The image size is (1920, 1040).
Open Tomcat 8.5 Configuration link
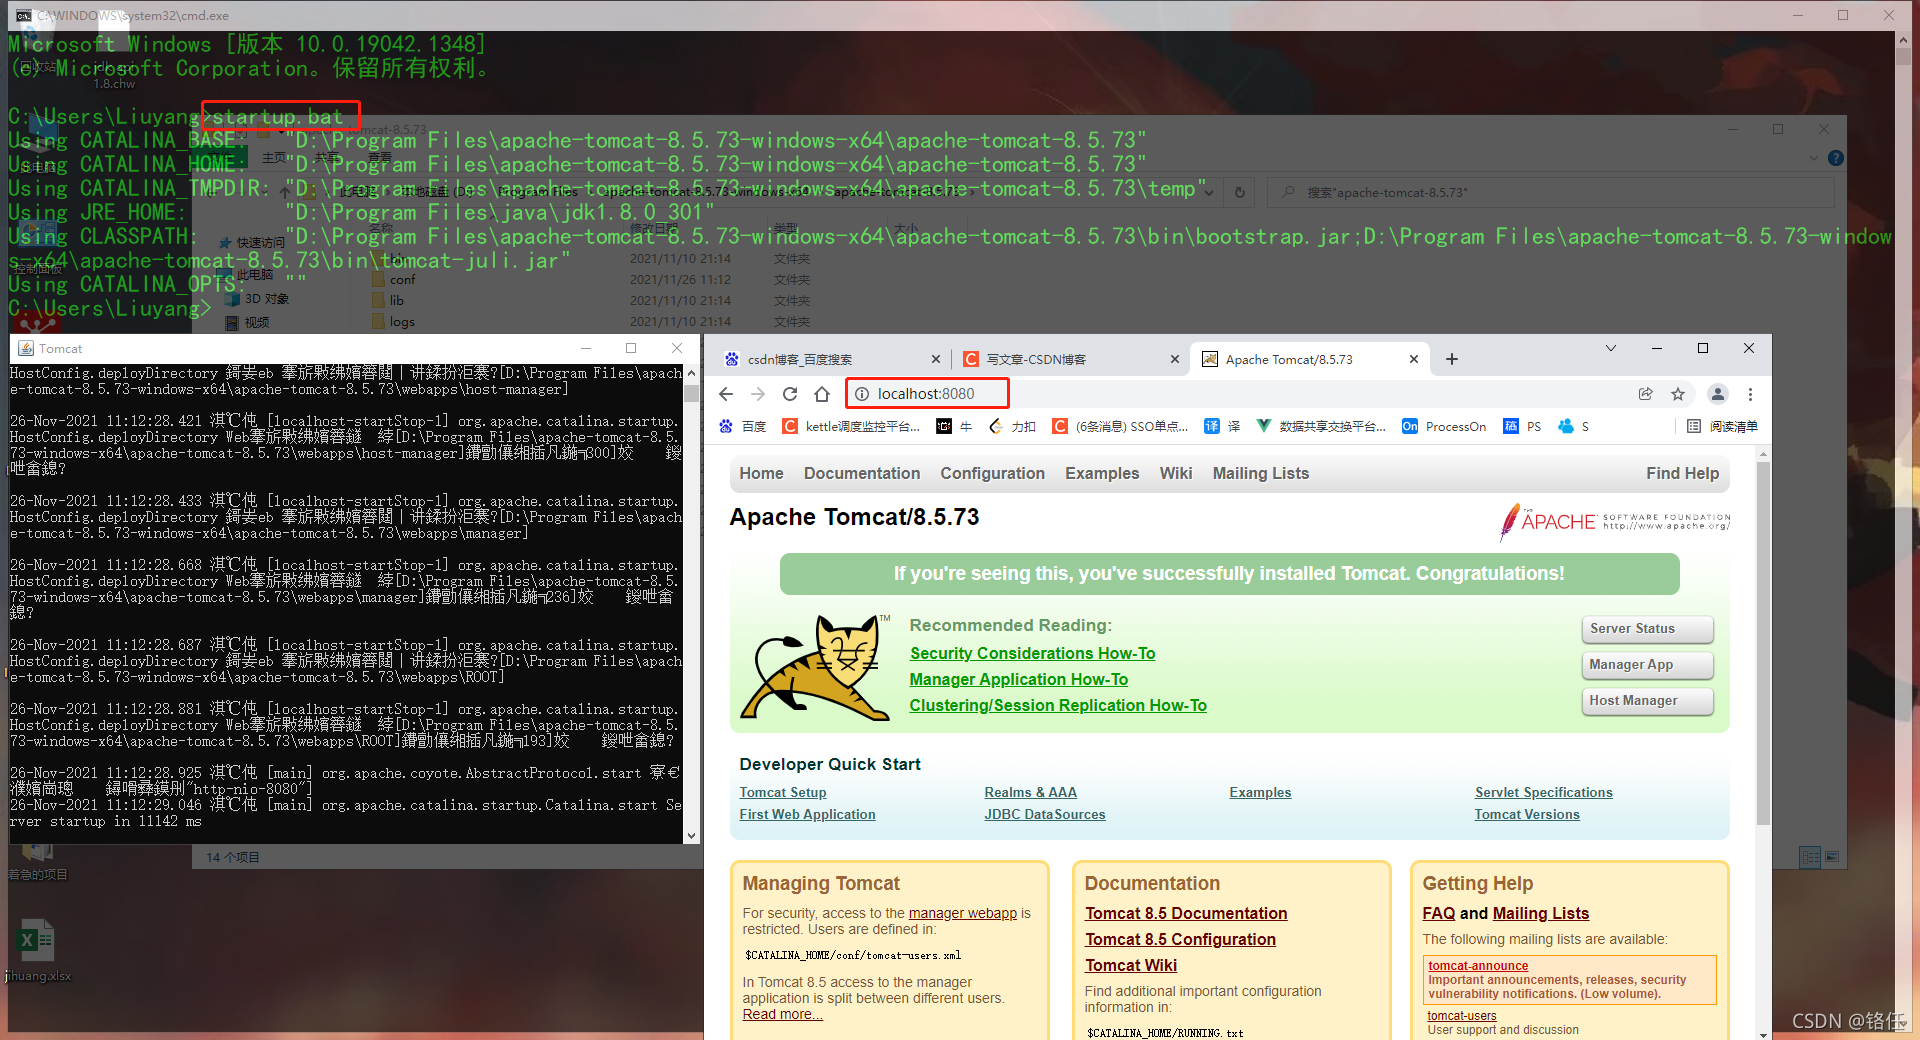click(x=1180, y=939)
